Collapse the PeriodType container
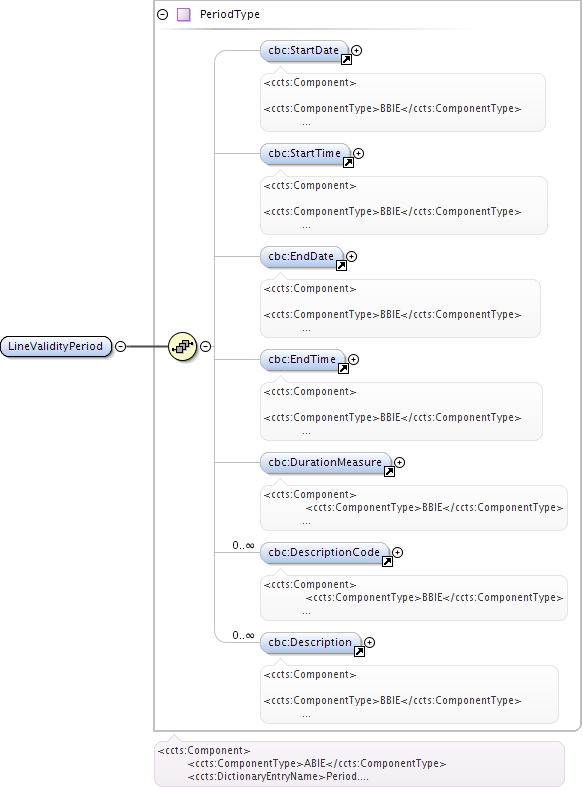 point(162,14)
